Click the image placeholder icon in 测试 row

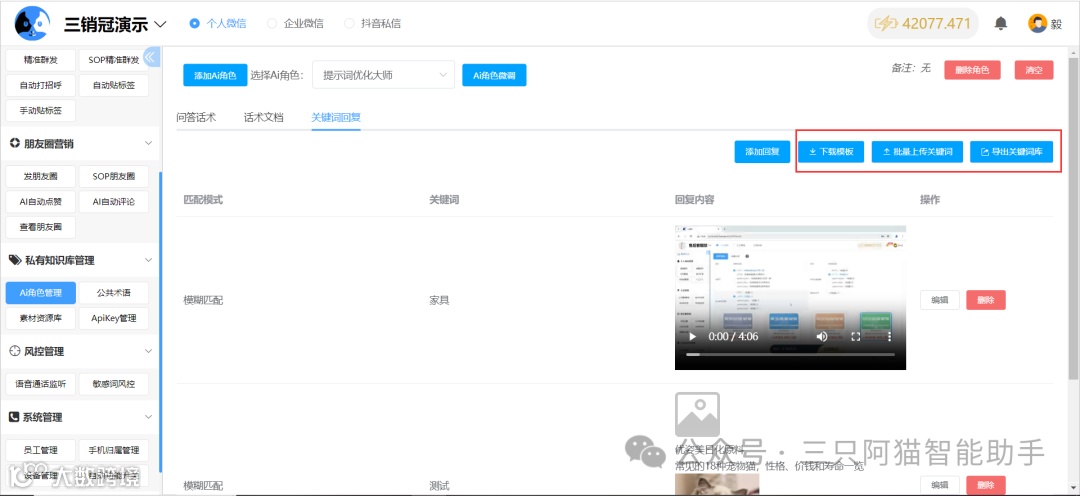[697, 415]
